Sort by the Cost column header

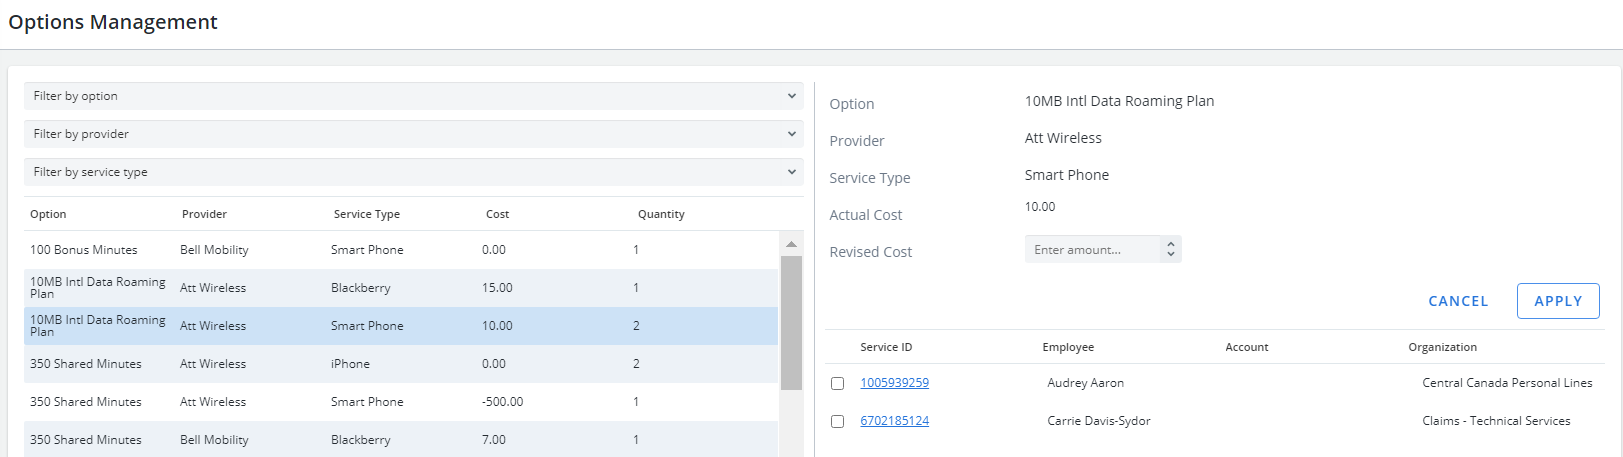498,214
